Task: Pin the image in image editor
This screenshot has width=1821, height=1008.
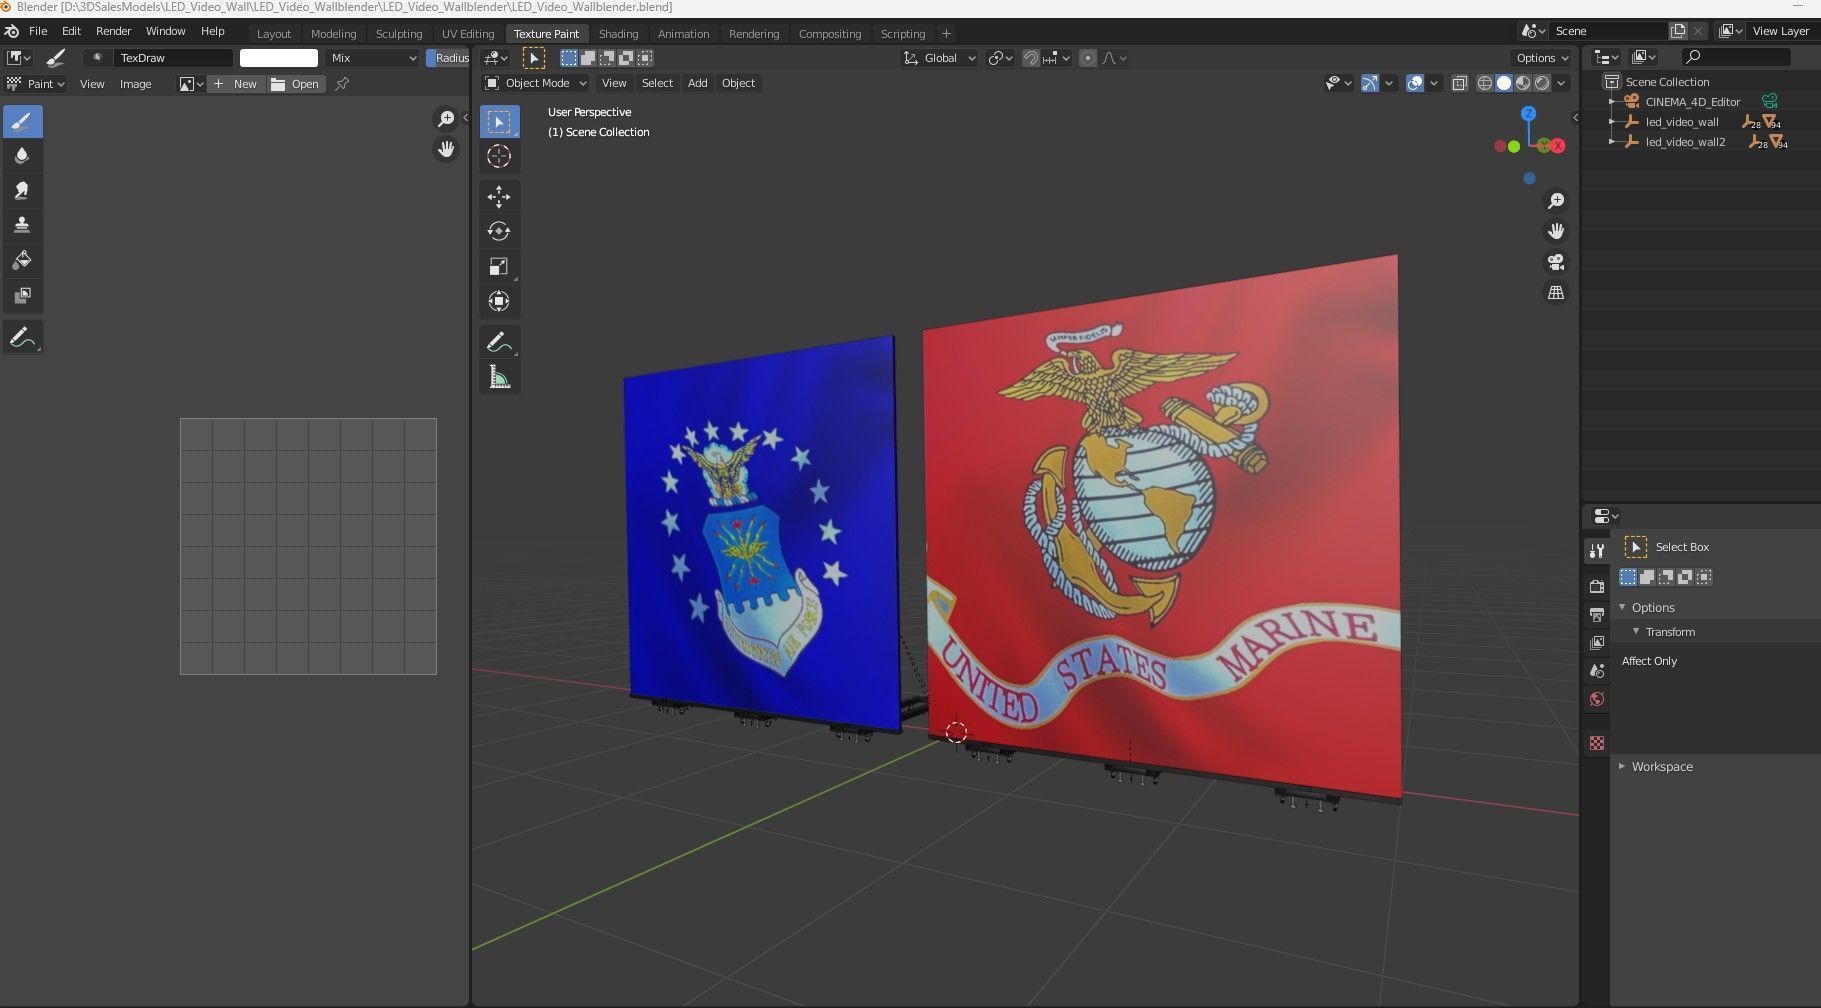Action: (x=342, y=84)
